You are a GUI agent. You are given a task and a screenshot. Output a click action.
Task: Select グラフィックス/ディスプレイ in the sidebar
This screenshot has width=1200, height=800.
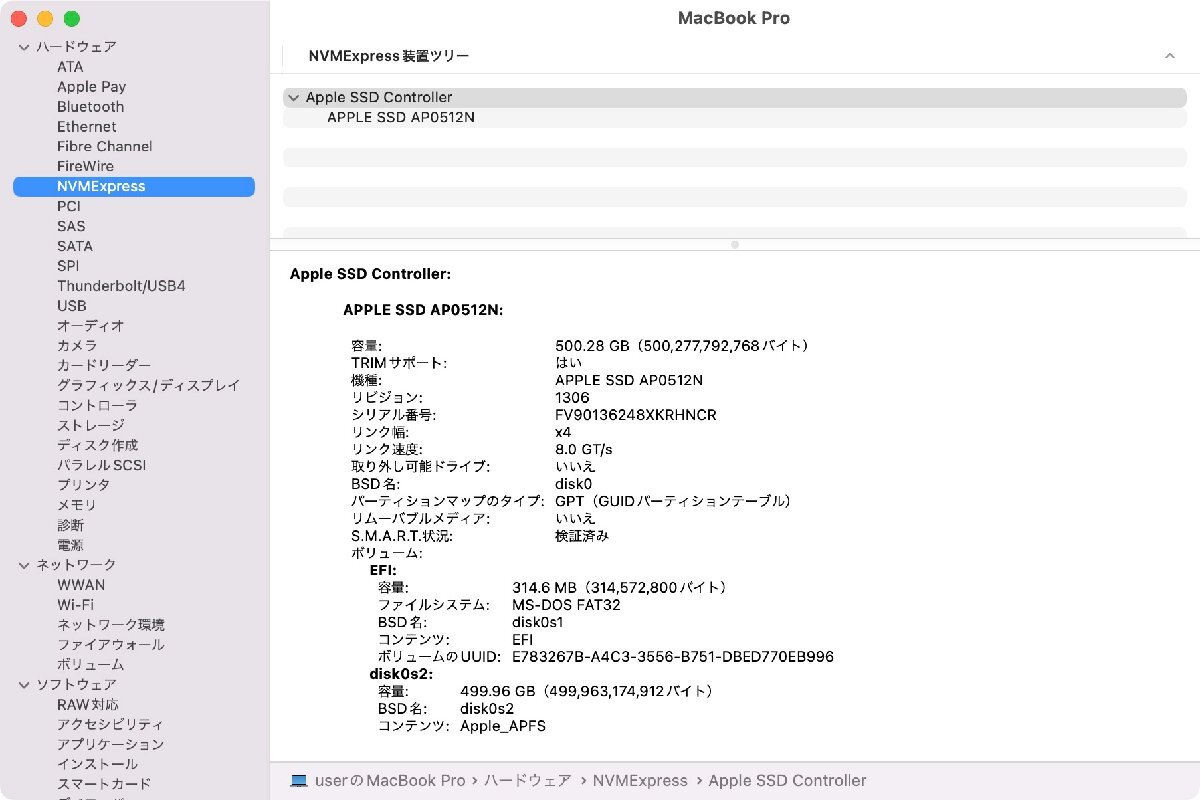tap(148, 385)
